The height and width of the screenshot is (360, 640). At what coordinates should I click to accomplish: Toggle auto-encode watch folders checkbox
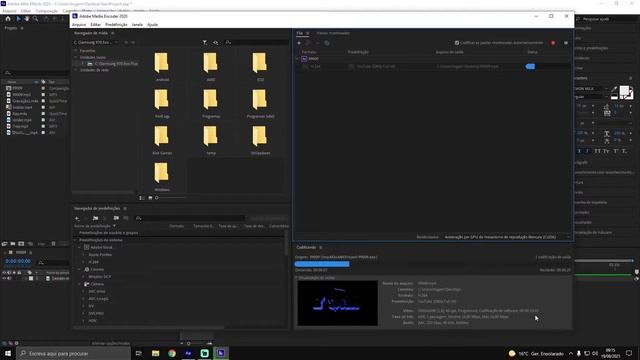click(457, 43)
